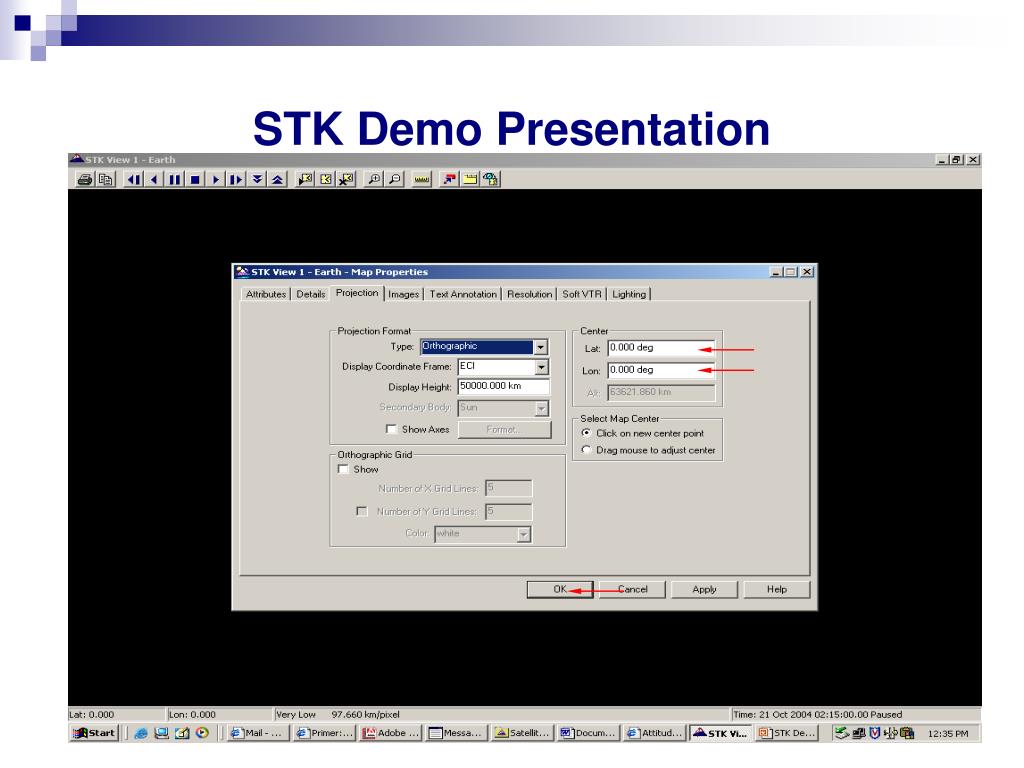The image size is (1024, 768).
Task: Click the Center Lon input field
Action: click(661, 370)
